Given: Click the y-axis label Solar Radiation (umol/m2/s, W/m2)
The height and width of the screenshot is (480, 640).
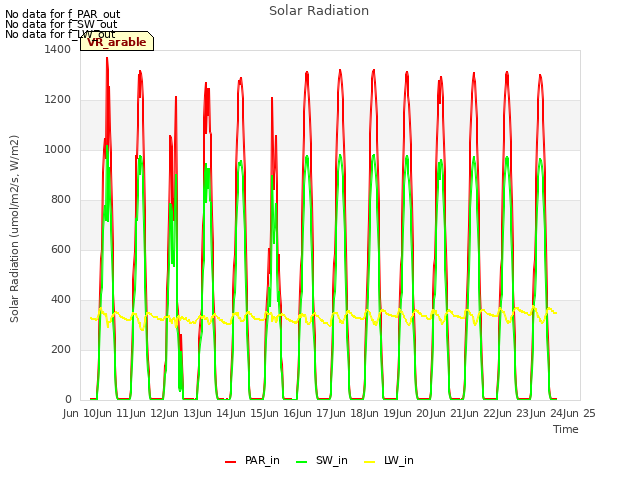Looking at the screenshot, I should click(14, 229).
